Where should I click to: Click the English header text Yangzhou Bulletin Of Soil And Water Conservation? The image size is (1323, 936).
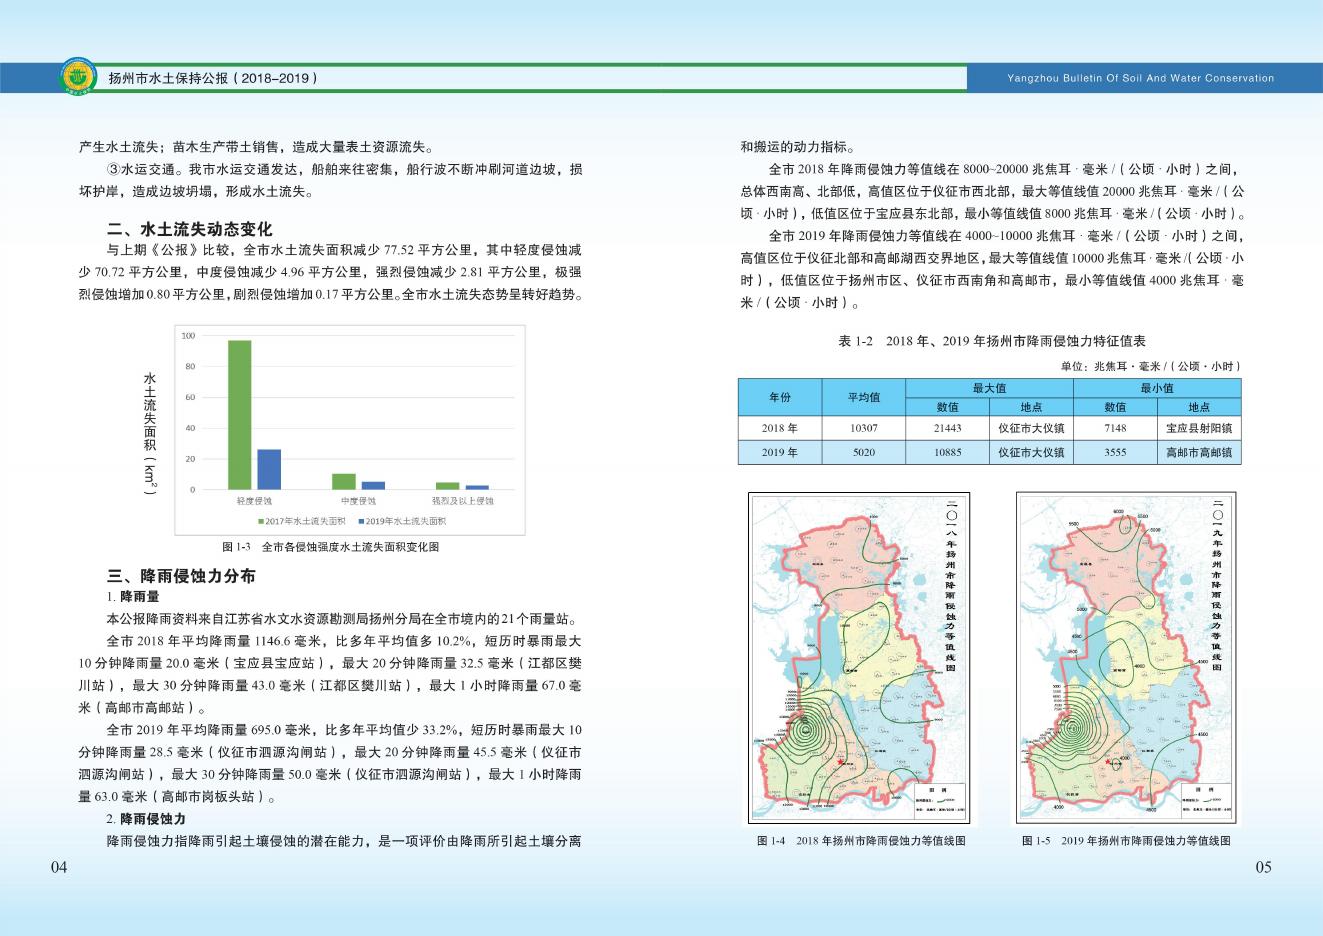[x=1139, y=78]
